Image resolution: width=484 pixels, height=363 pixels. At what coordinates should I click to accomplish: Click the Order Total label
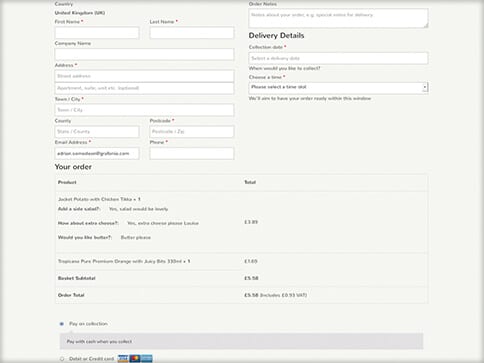coord(71,295)
